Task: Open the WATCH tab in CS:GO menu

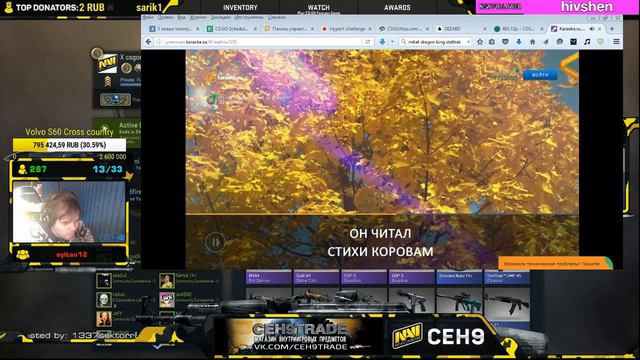Action: point(319,7)
